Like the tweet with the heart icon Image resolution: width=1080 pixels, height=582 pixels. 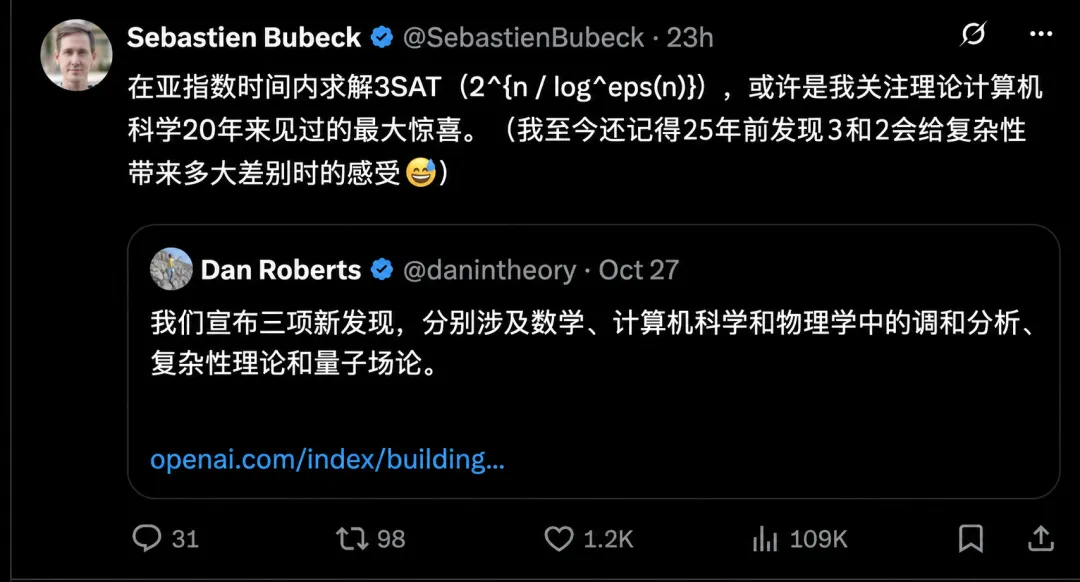point(559,538)
